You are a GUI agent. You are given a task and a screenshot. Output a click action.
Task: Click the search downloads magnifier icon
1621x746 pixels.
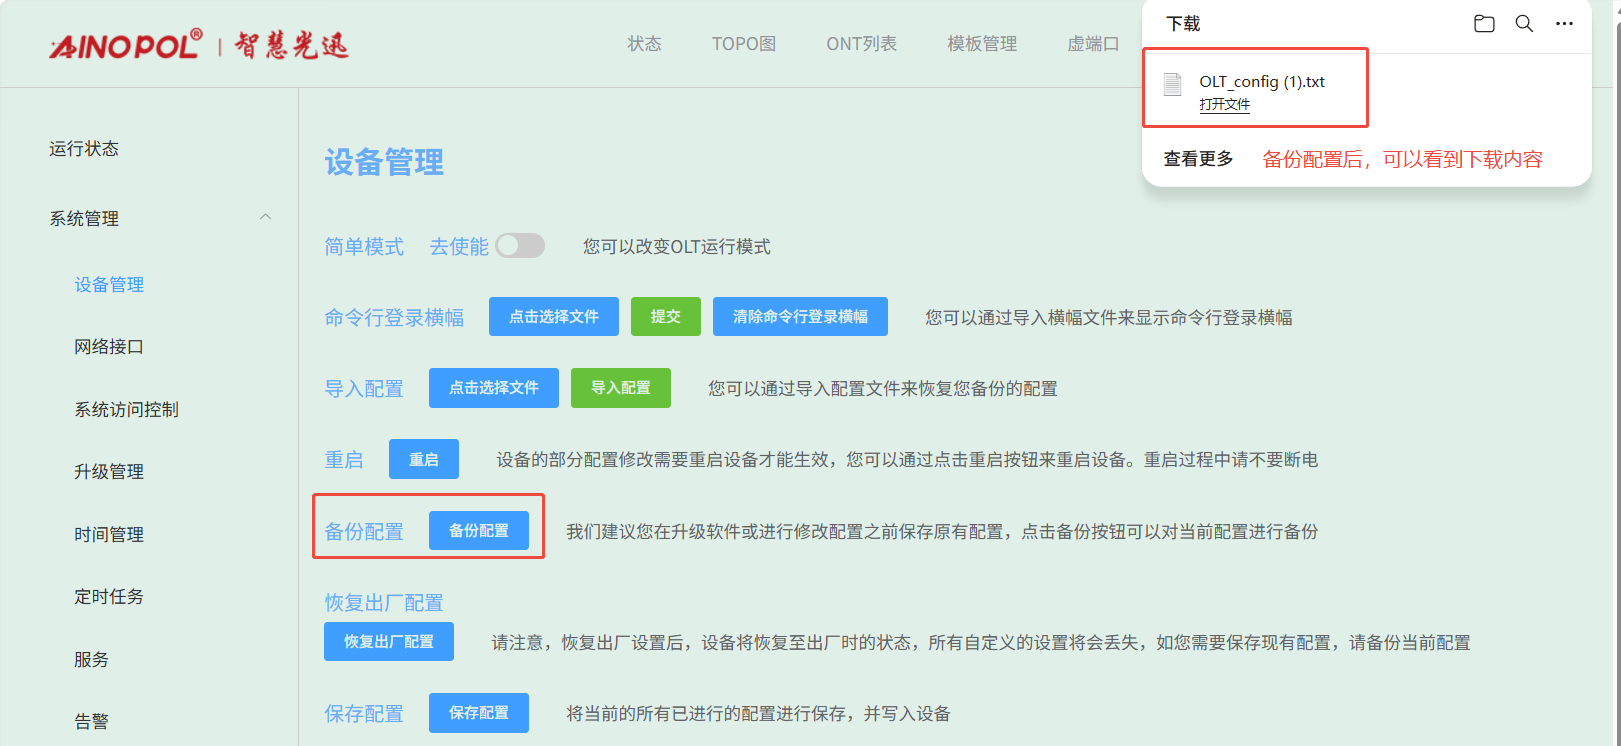tap(1524, 24)
